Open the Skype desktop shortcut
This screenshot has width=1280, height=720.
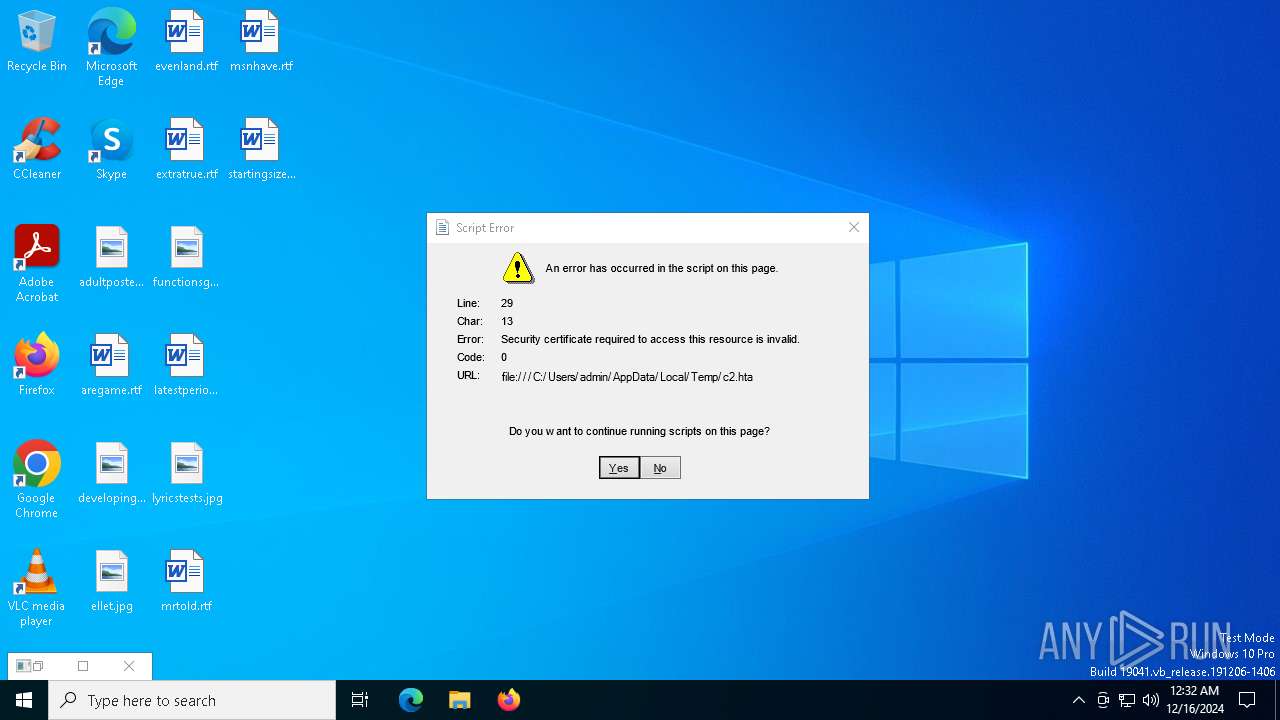(x=111, y=149)
